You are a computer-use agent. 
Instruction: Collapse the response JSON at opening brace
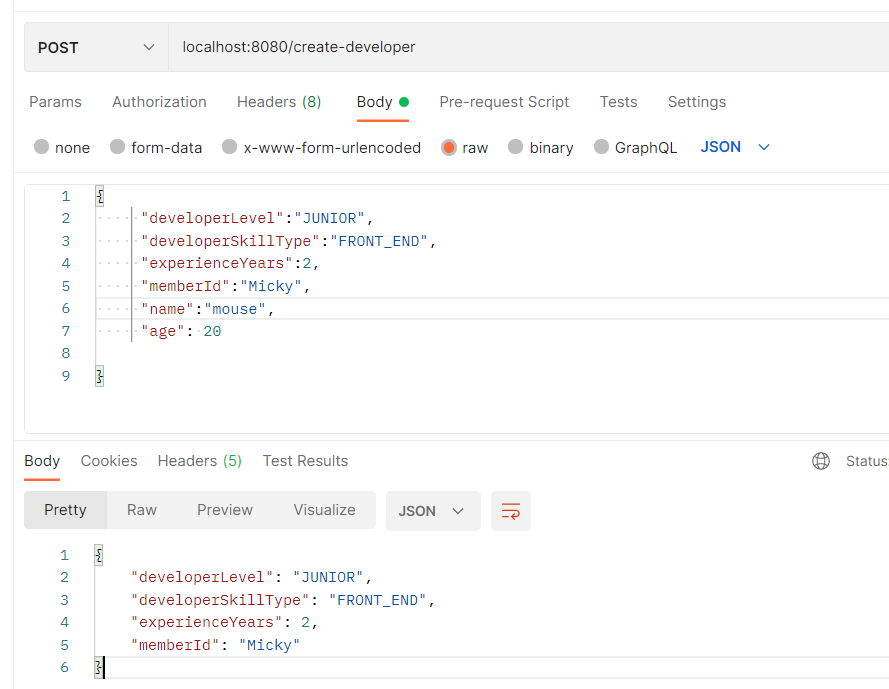click(x=99, y=555)
